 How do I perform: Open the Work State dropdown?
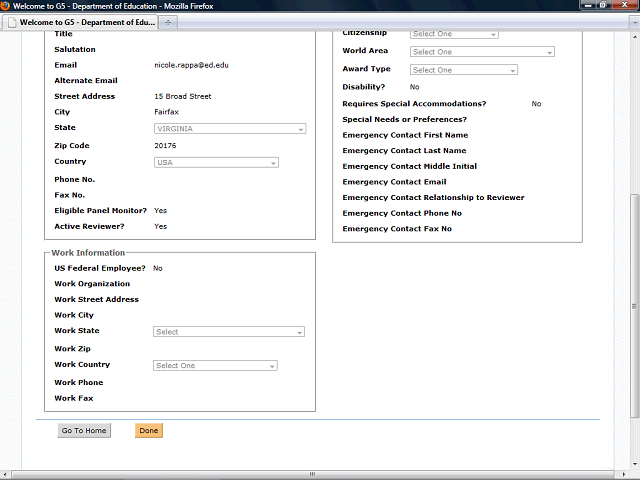(x=230, y=332)
